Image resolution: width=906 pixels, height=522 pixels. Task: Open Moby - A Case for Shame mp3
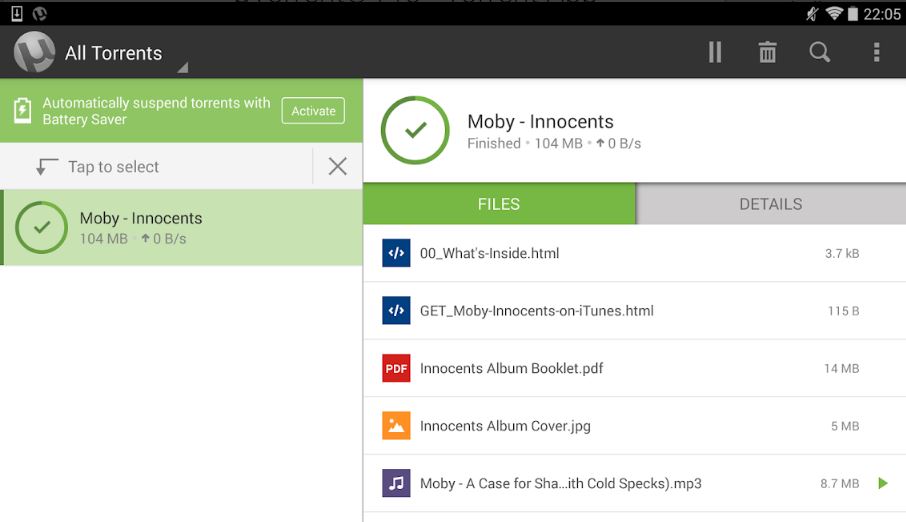click(634, 483)
